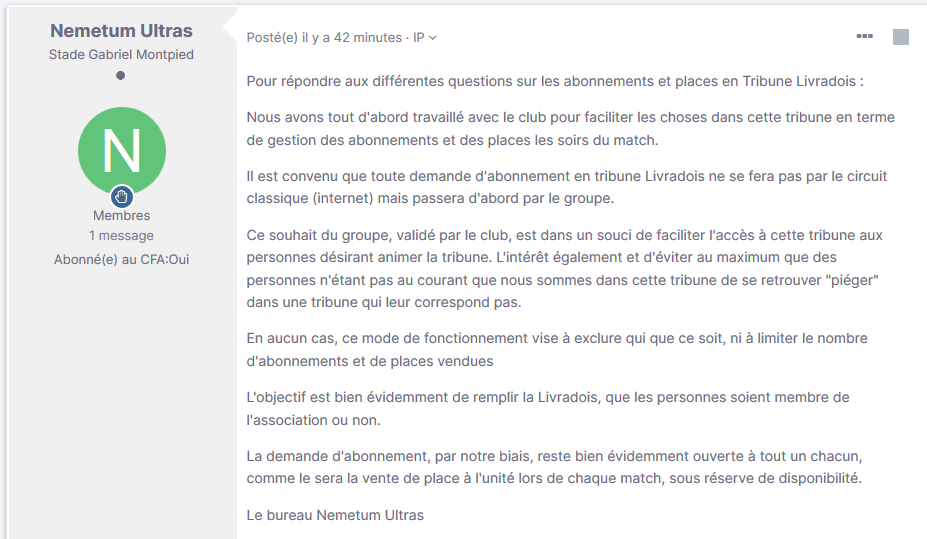The image size is (927, 539).
Task: Tick the post selection checkbox
Action: tap(900, 37)
